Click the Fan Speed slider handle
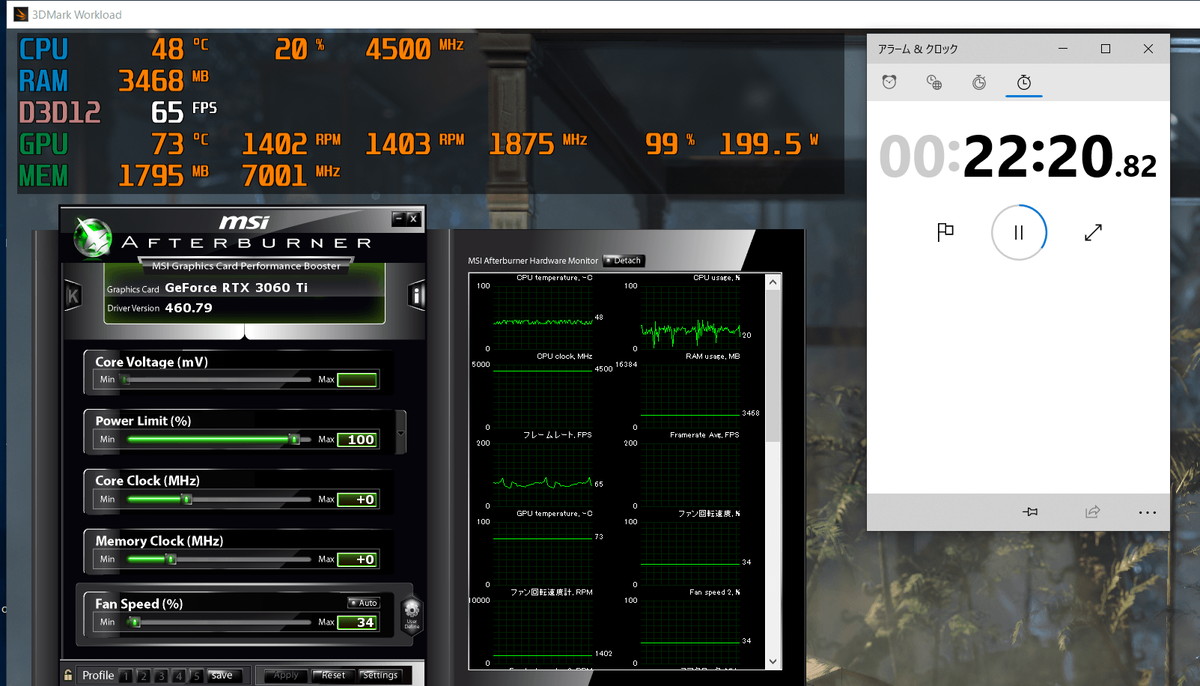Viewport: 1200px width, 686px height. coord(133,622)
